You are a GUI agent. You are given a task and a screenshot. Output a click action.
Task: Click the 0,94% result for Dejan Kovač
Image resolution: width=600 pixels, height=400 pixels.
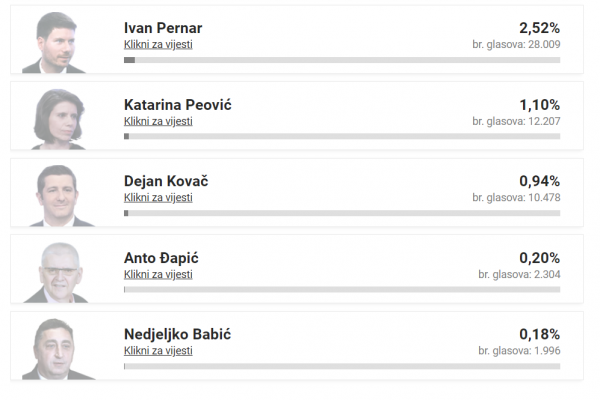(x=539, y=181)
